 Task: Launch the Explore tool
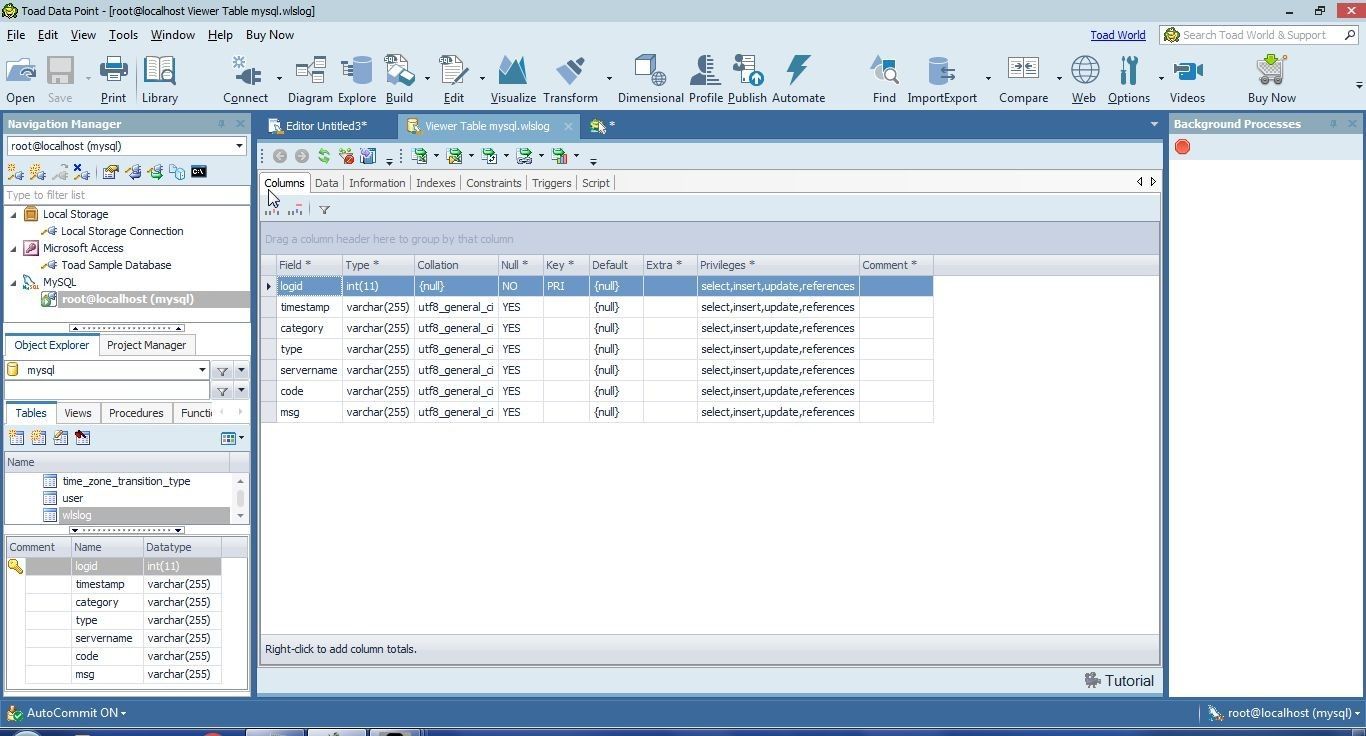tap(356, 80)
